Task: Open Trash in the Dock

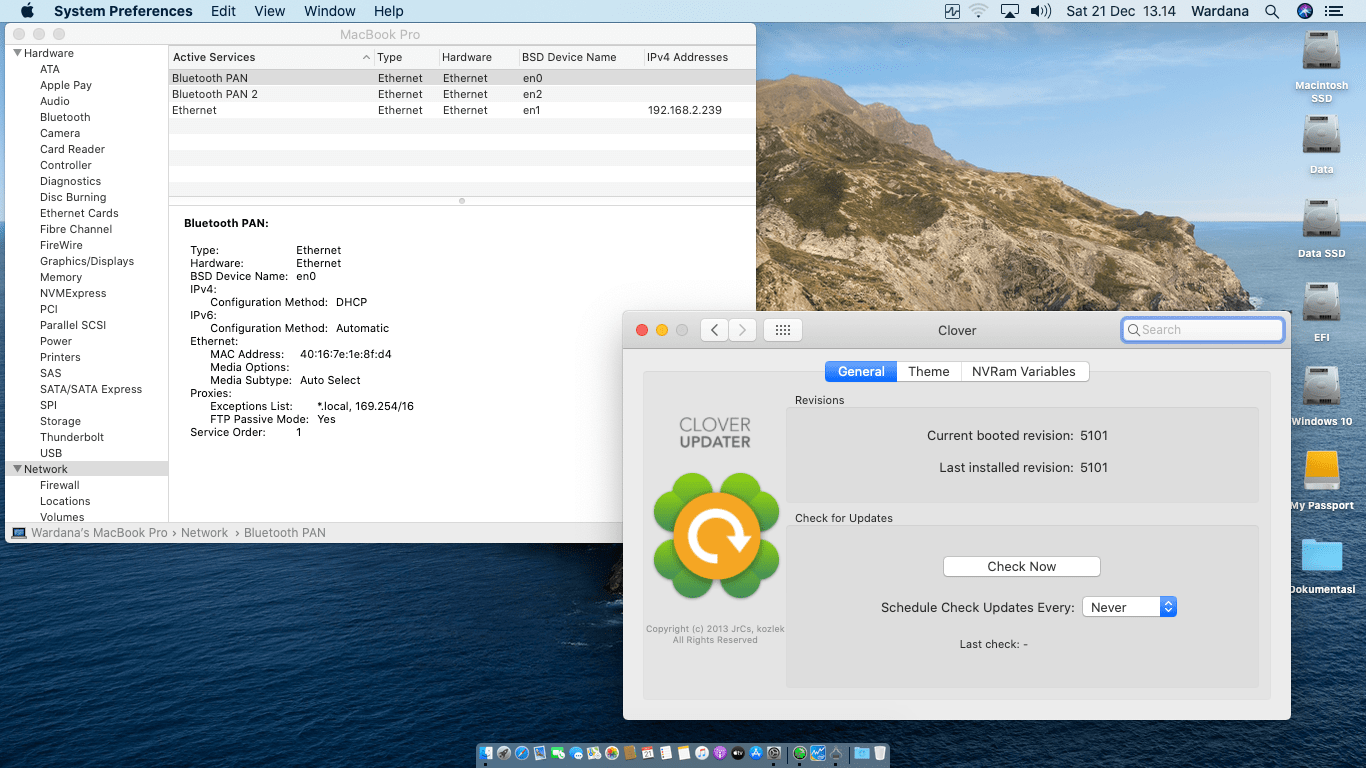Action: (x=880, y=753)
